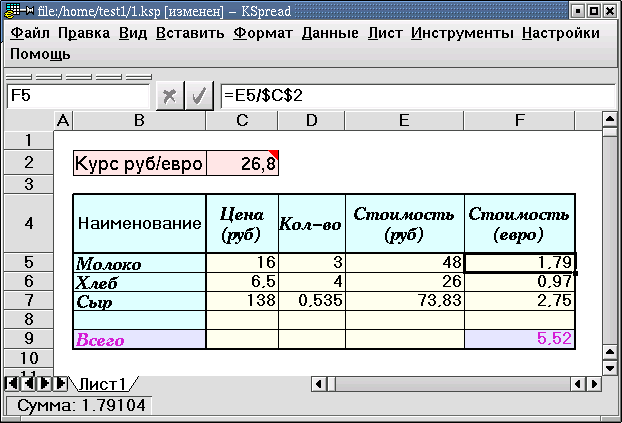Viewport: 622px width, 423px height.
Task: Select row 9 header
Action: pos(29,338)
